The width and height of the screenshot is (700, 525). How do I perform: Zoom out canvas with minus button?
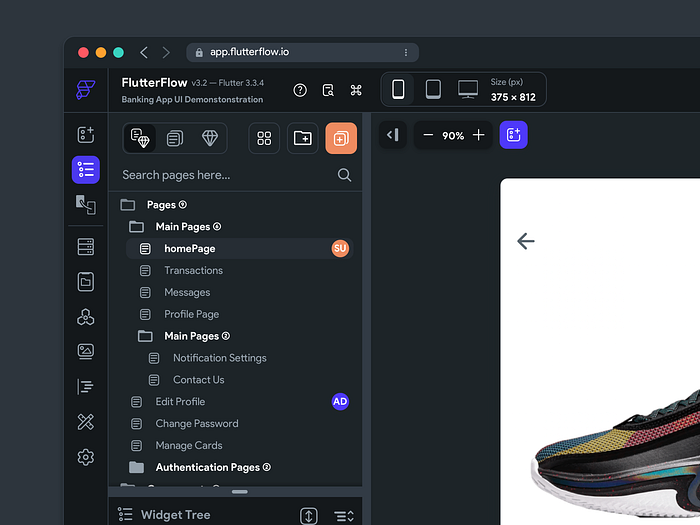(x=428, y=135)
